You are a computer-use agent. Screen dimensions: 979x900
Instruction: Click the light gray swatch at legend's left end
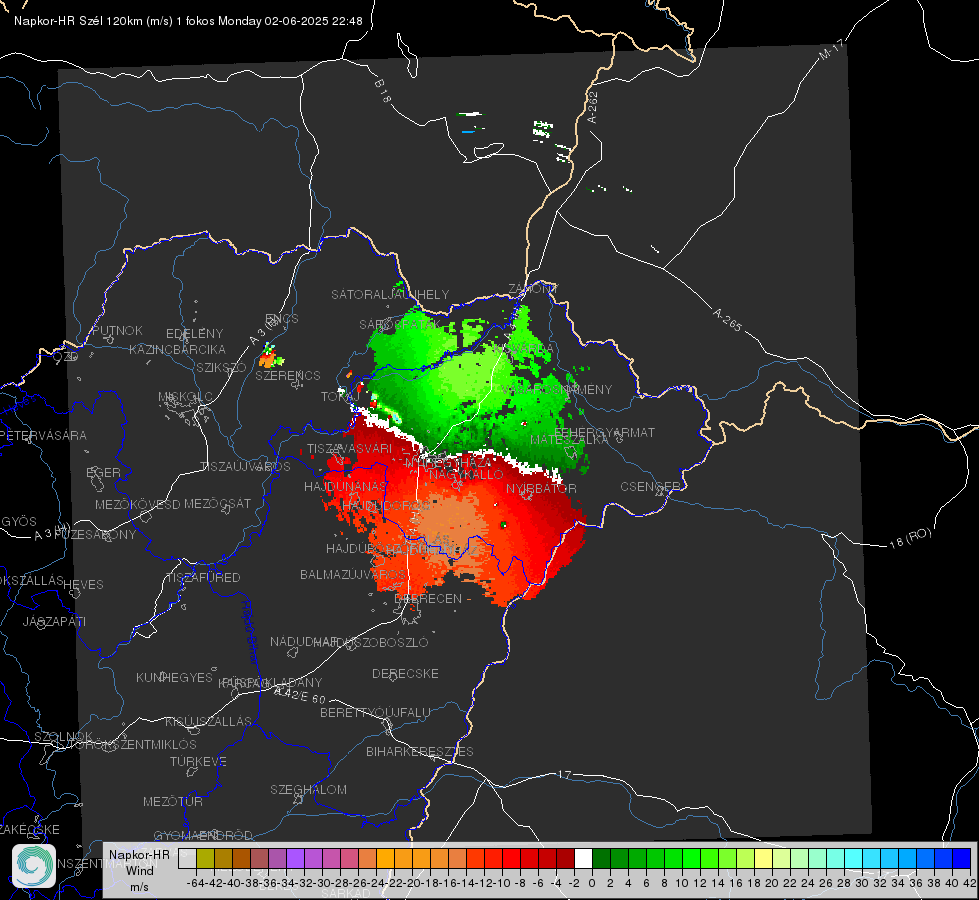[187, 858]
